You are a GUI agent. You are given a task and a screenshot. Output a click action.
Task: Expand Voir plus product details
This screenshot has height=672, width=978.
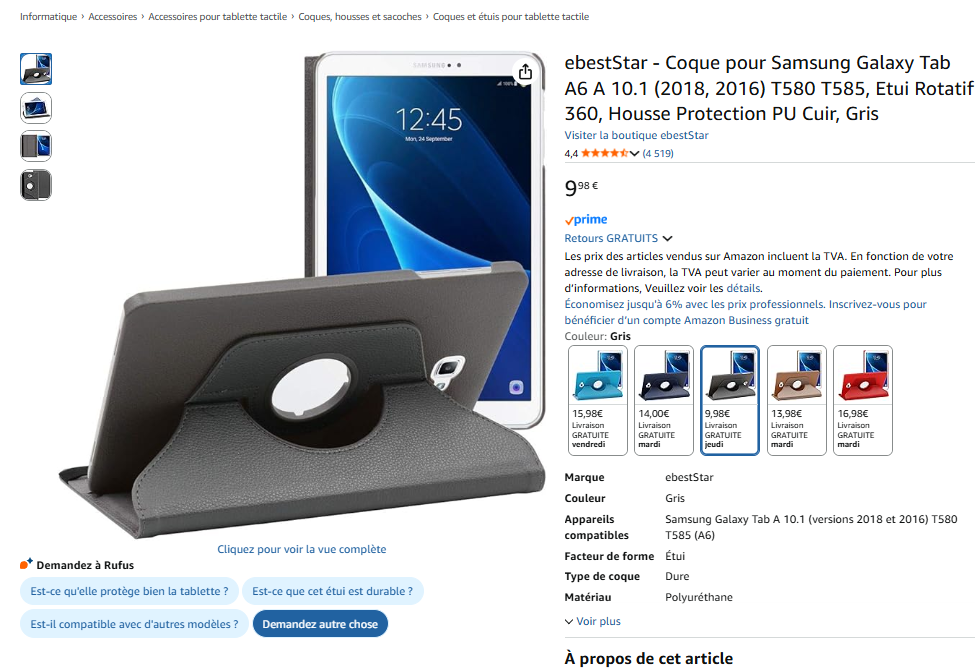[593, 621]
